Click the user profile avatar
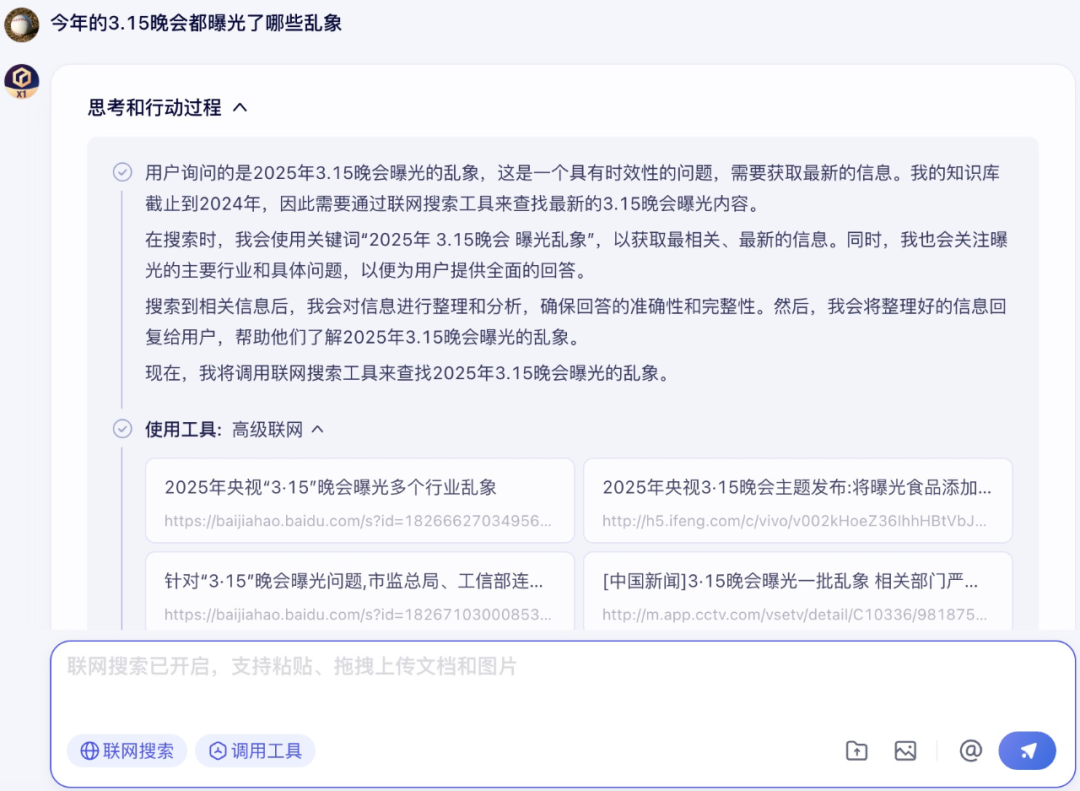Viewport: 1080px width, 791px height. [21, 24]
